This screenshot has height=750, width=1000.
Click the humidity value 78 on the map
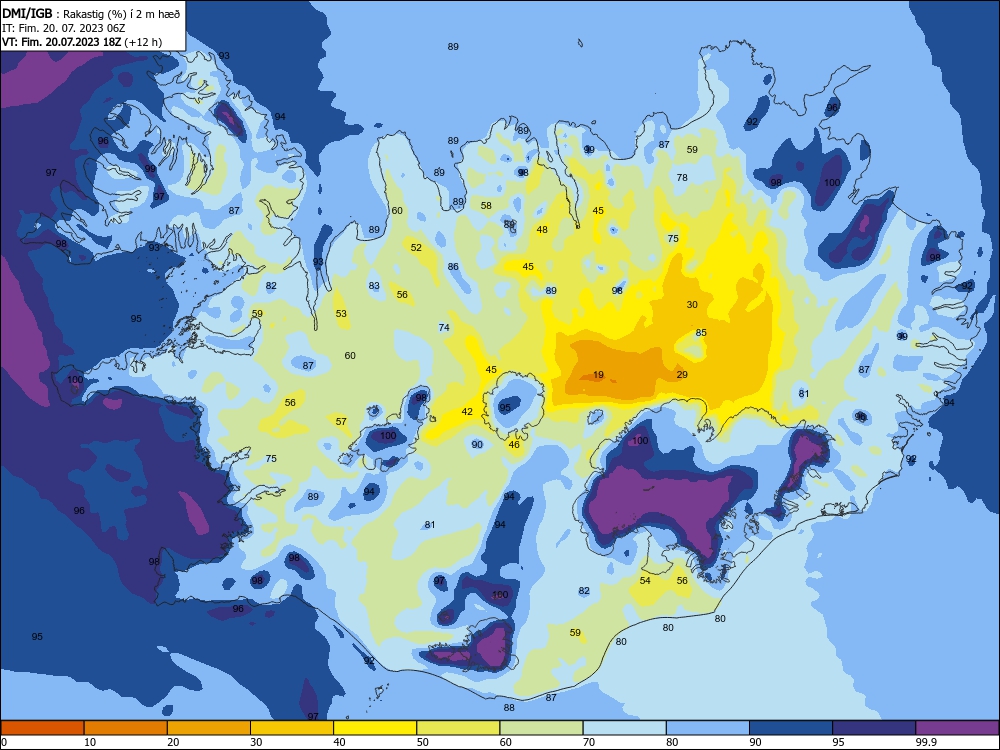(x=682, y=177)
